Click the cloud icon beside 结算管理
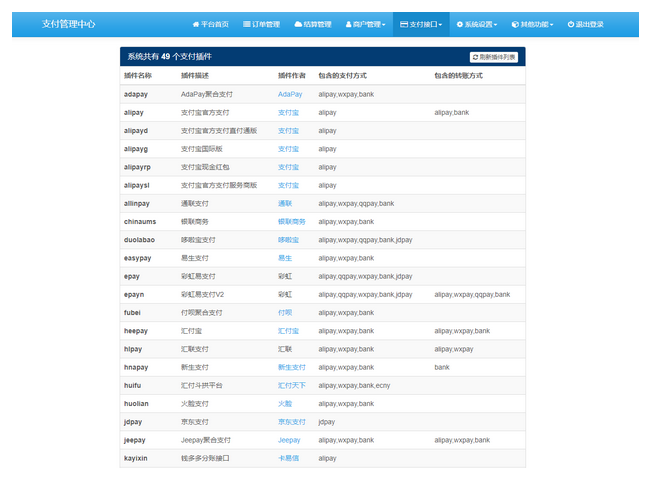651x485 pixels. 298,24
